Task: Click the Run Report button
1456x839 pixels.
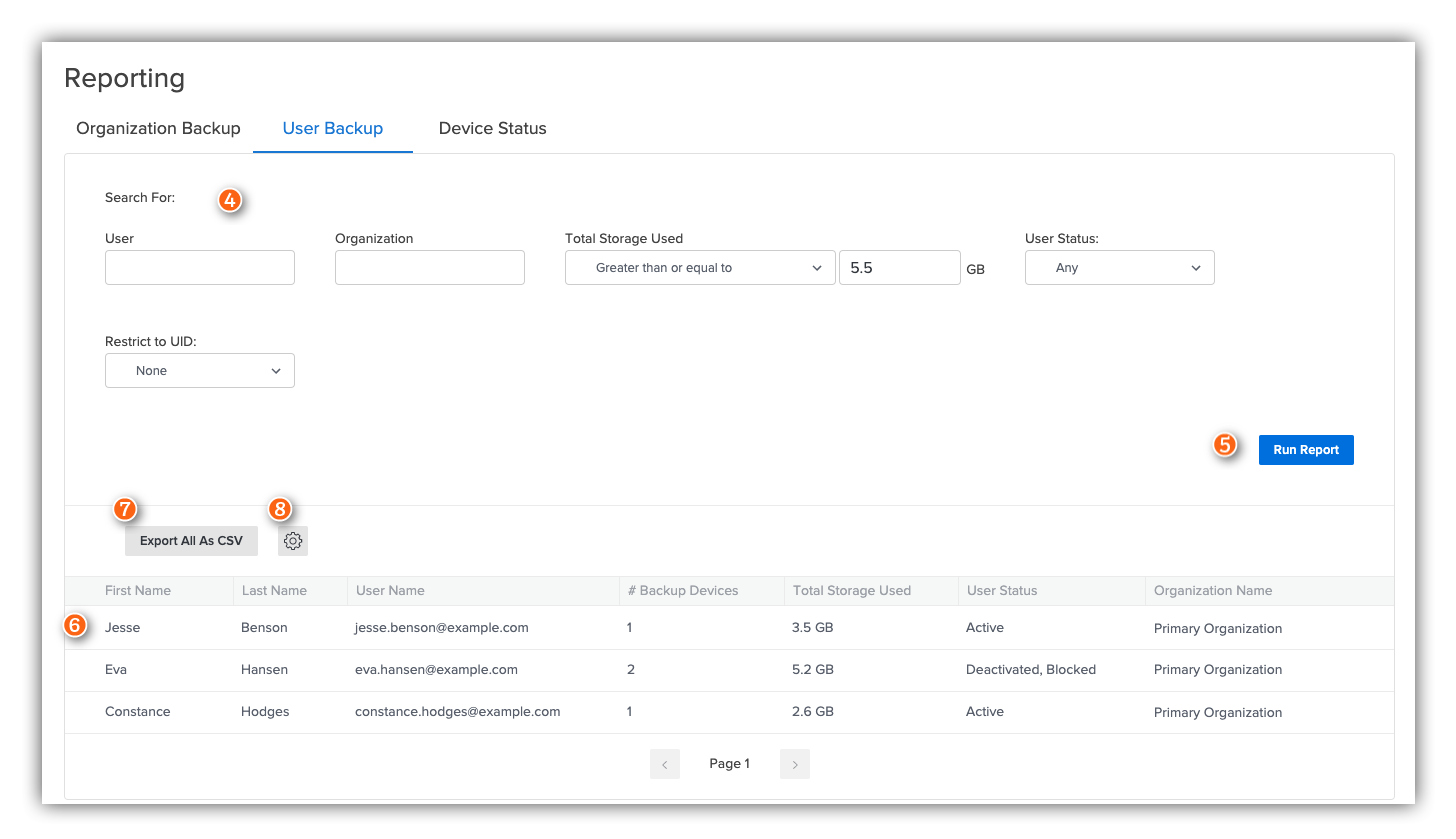Action: tap(1305, 450)
